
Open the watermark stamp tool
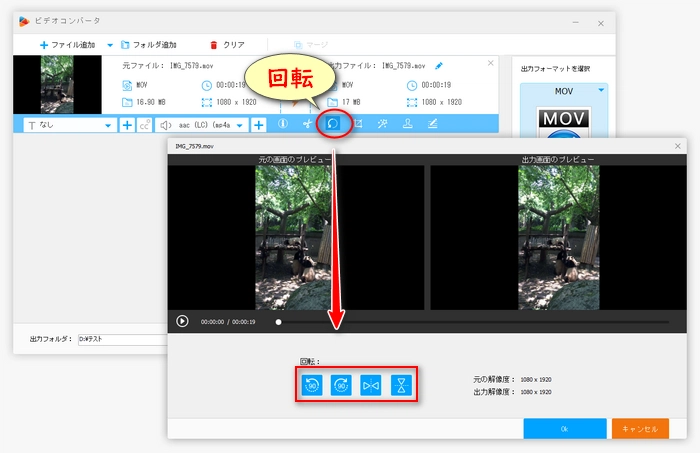(408, 125)
